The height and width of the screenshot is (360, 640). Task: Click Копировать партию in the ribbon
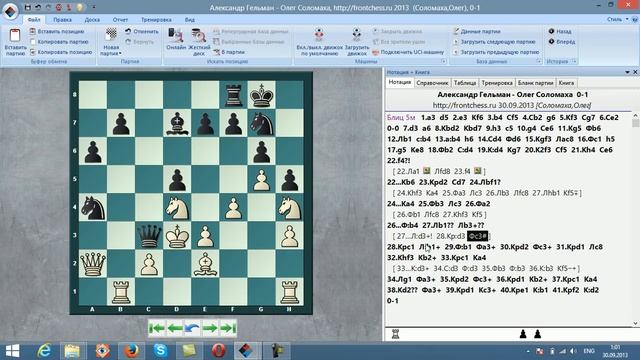point(59,42)
